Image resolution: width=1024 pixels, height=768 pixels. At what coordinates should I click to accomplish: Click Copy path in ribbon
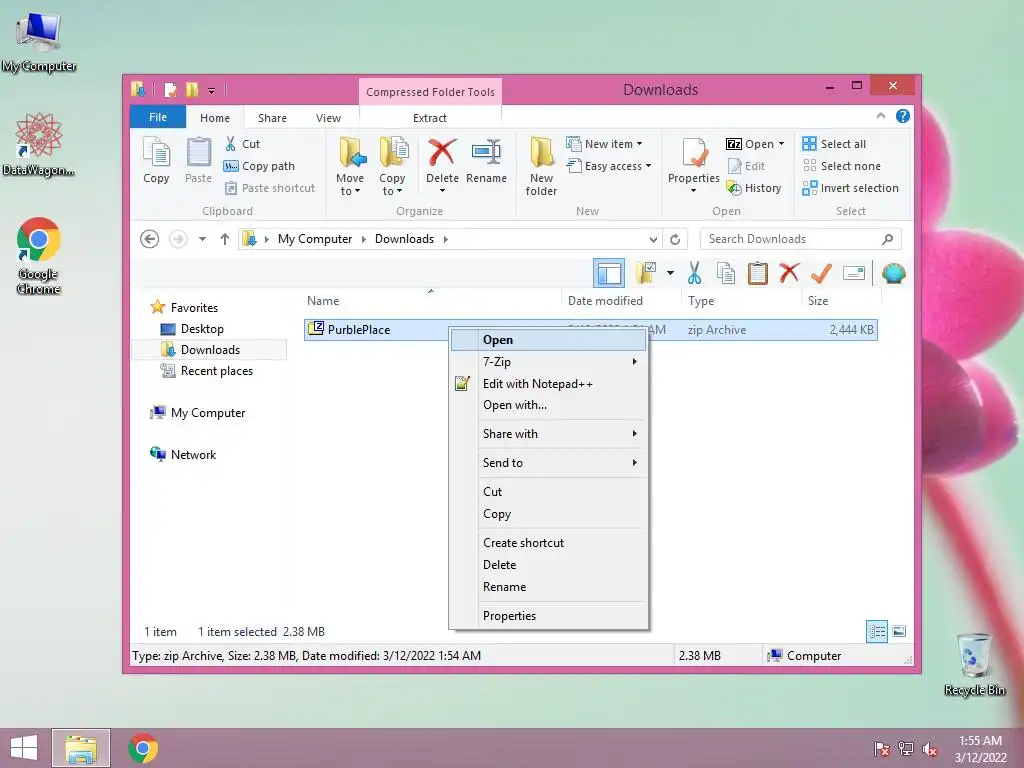coord(260,166)
